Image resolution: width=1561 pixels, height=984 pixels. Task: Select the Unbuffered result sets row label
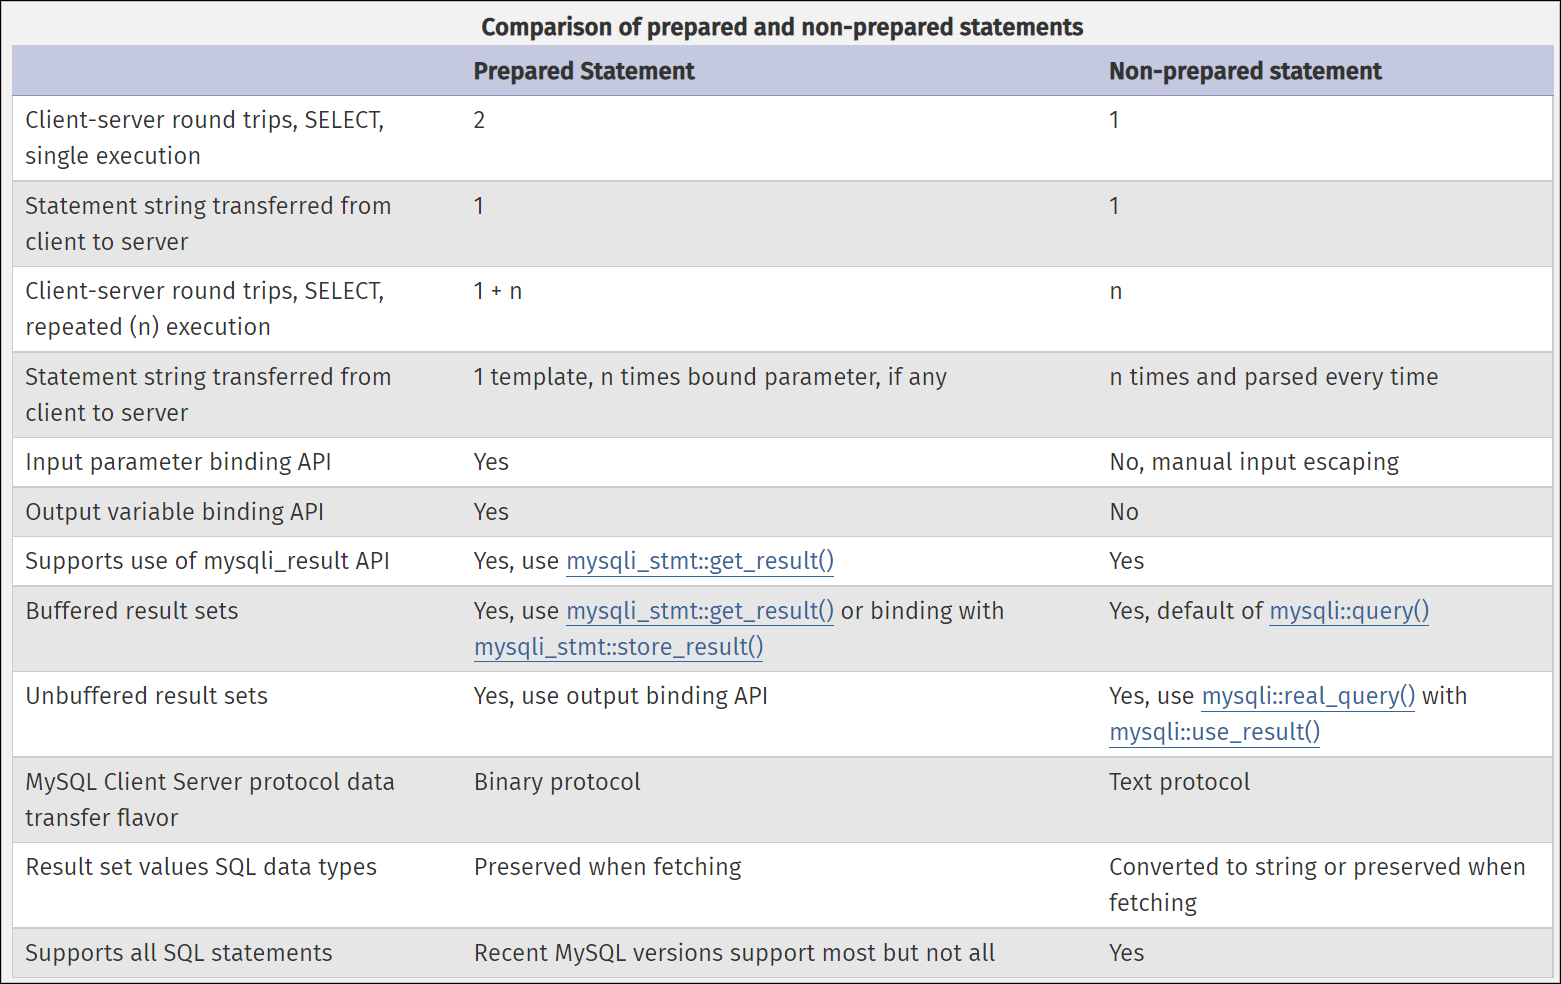tap(147, 696)
